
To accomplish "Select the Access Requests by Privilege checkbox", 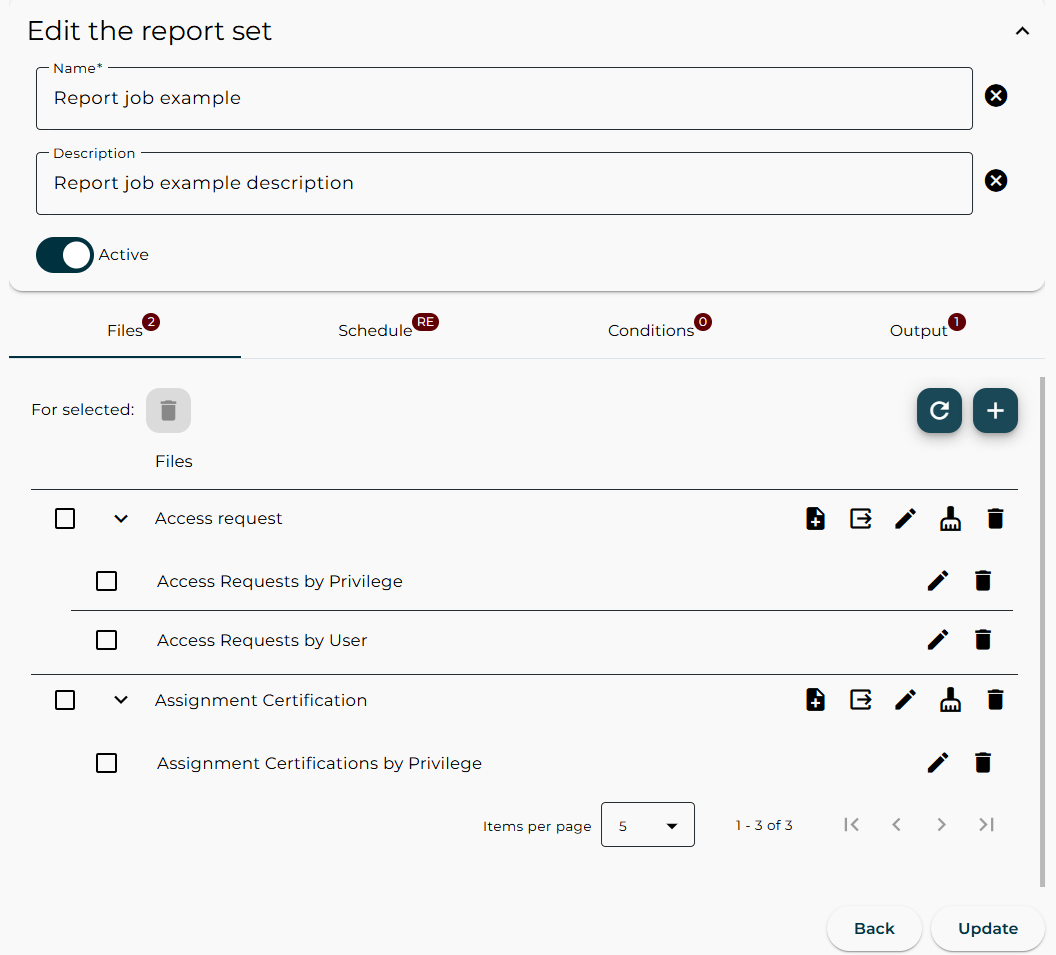I will click(107, 580).
